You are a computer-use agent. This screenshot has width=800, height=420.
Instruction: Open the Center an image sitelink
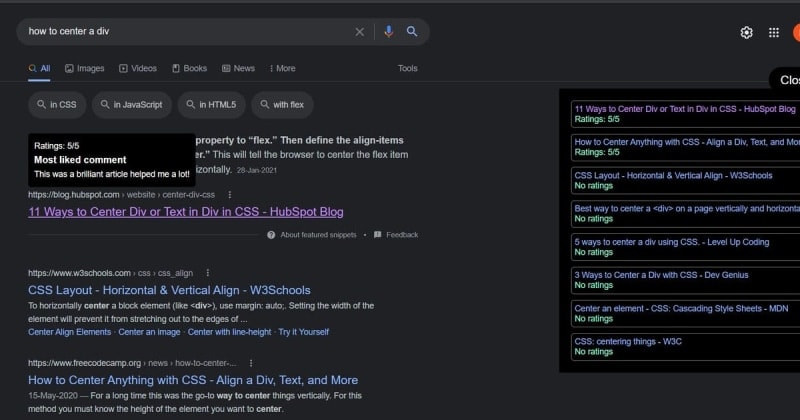(x=149, y=332)
